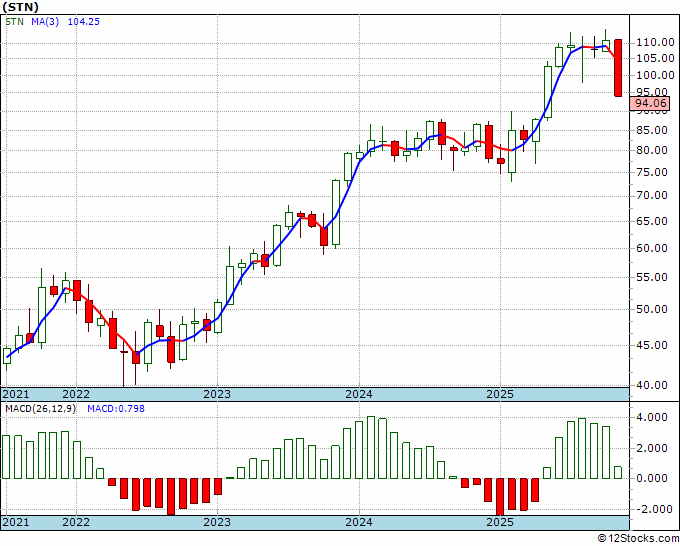This screenshot has width=680, height=546.
Task: Click the 105.00 price axis label
Action: click(655, 58)
